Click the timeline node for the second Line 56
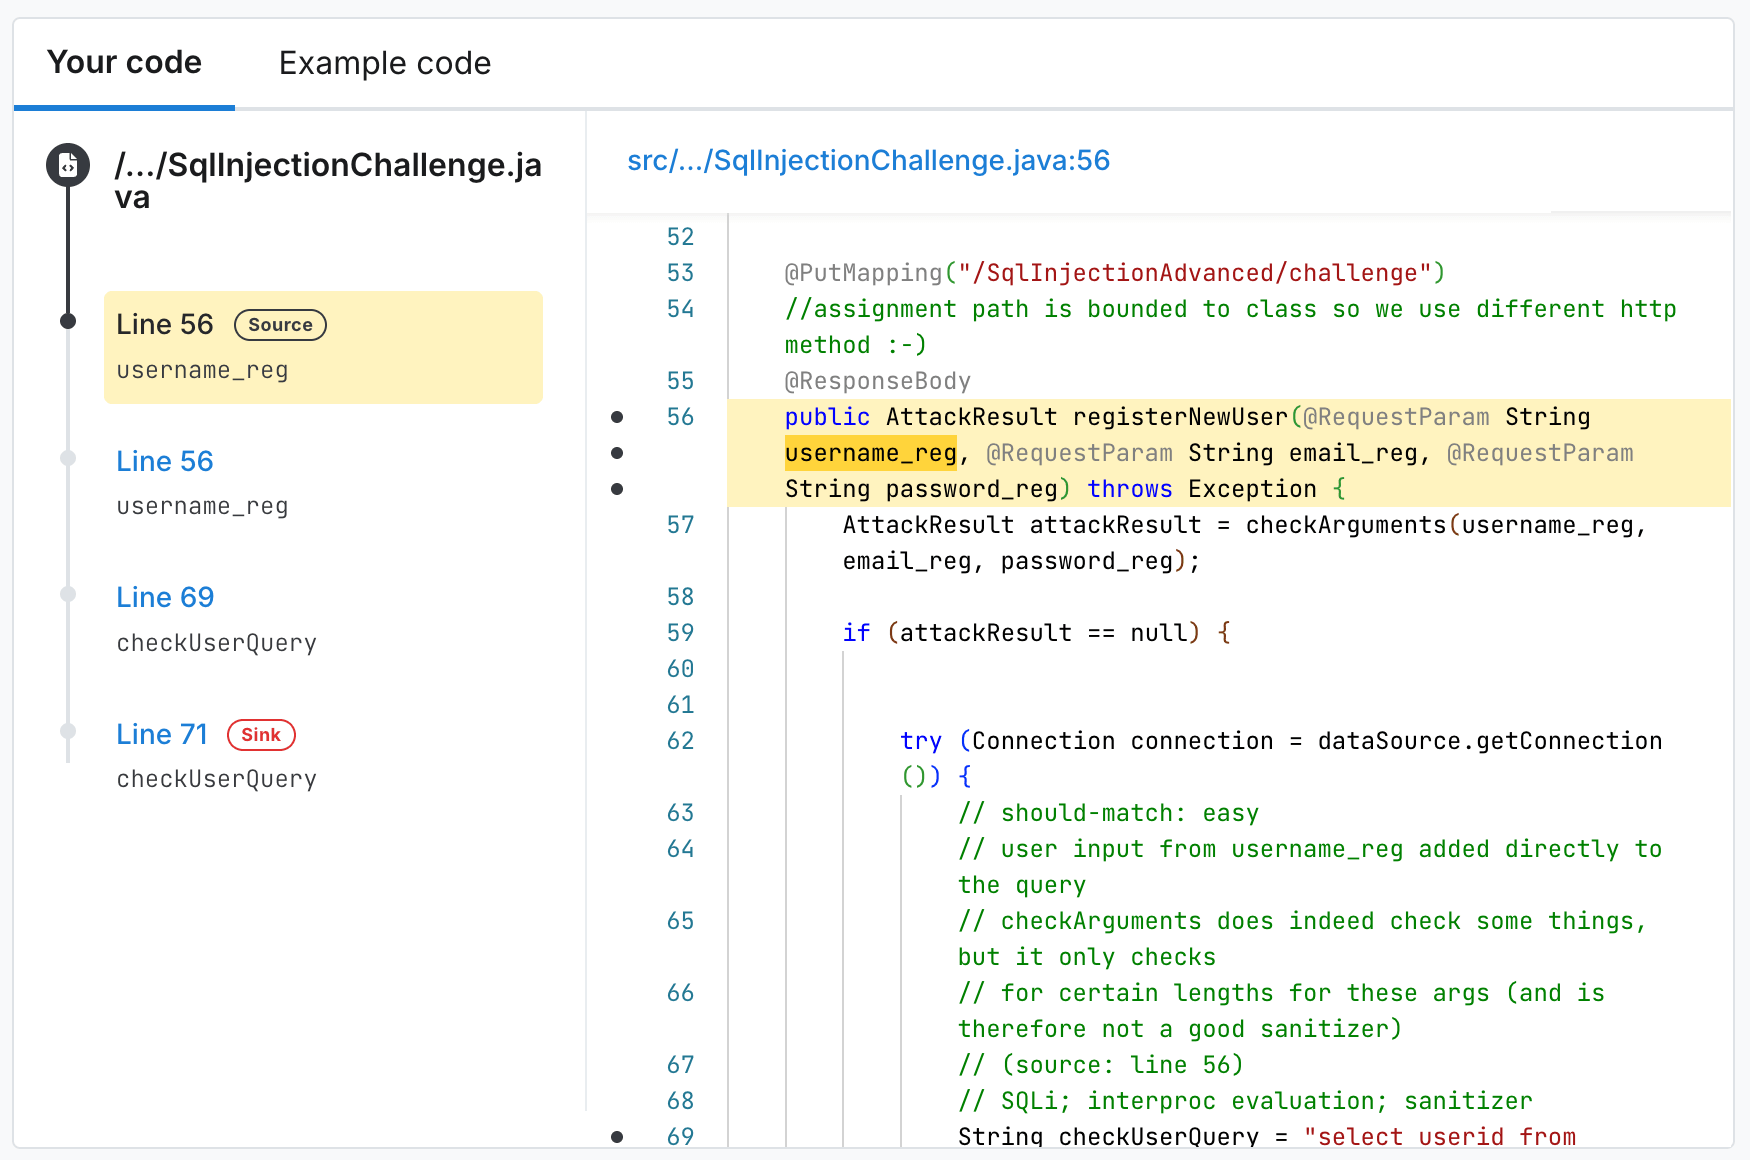The height and width of the screenshot is (1160, 1750). (x=68, y=458)
